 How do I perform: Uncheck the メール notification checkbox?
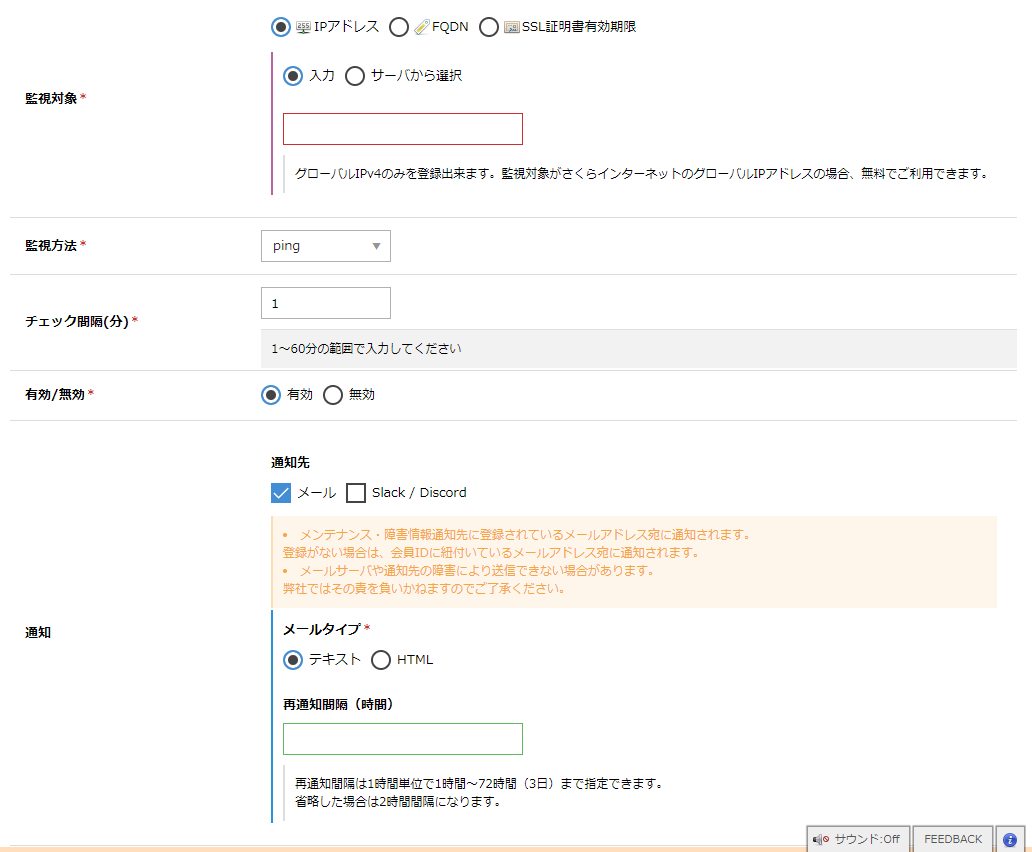point(281,493)
